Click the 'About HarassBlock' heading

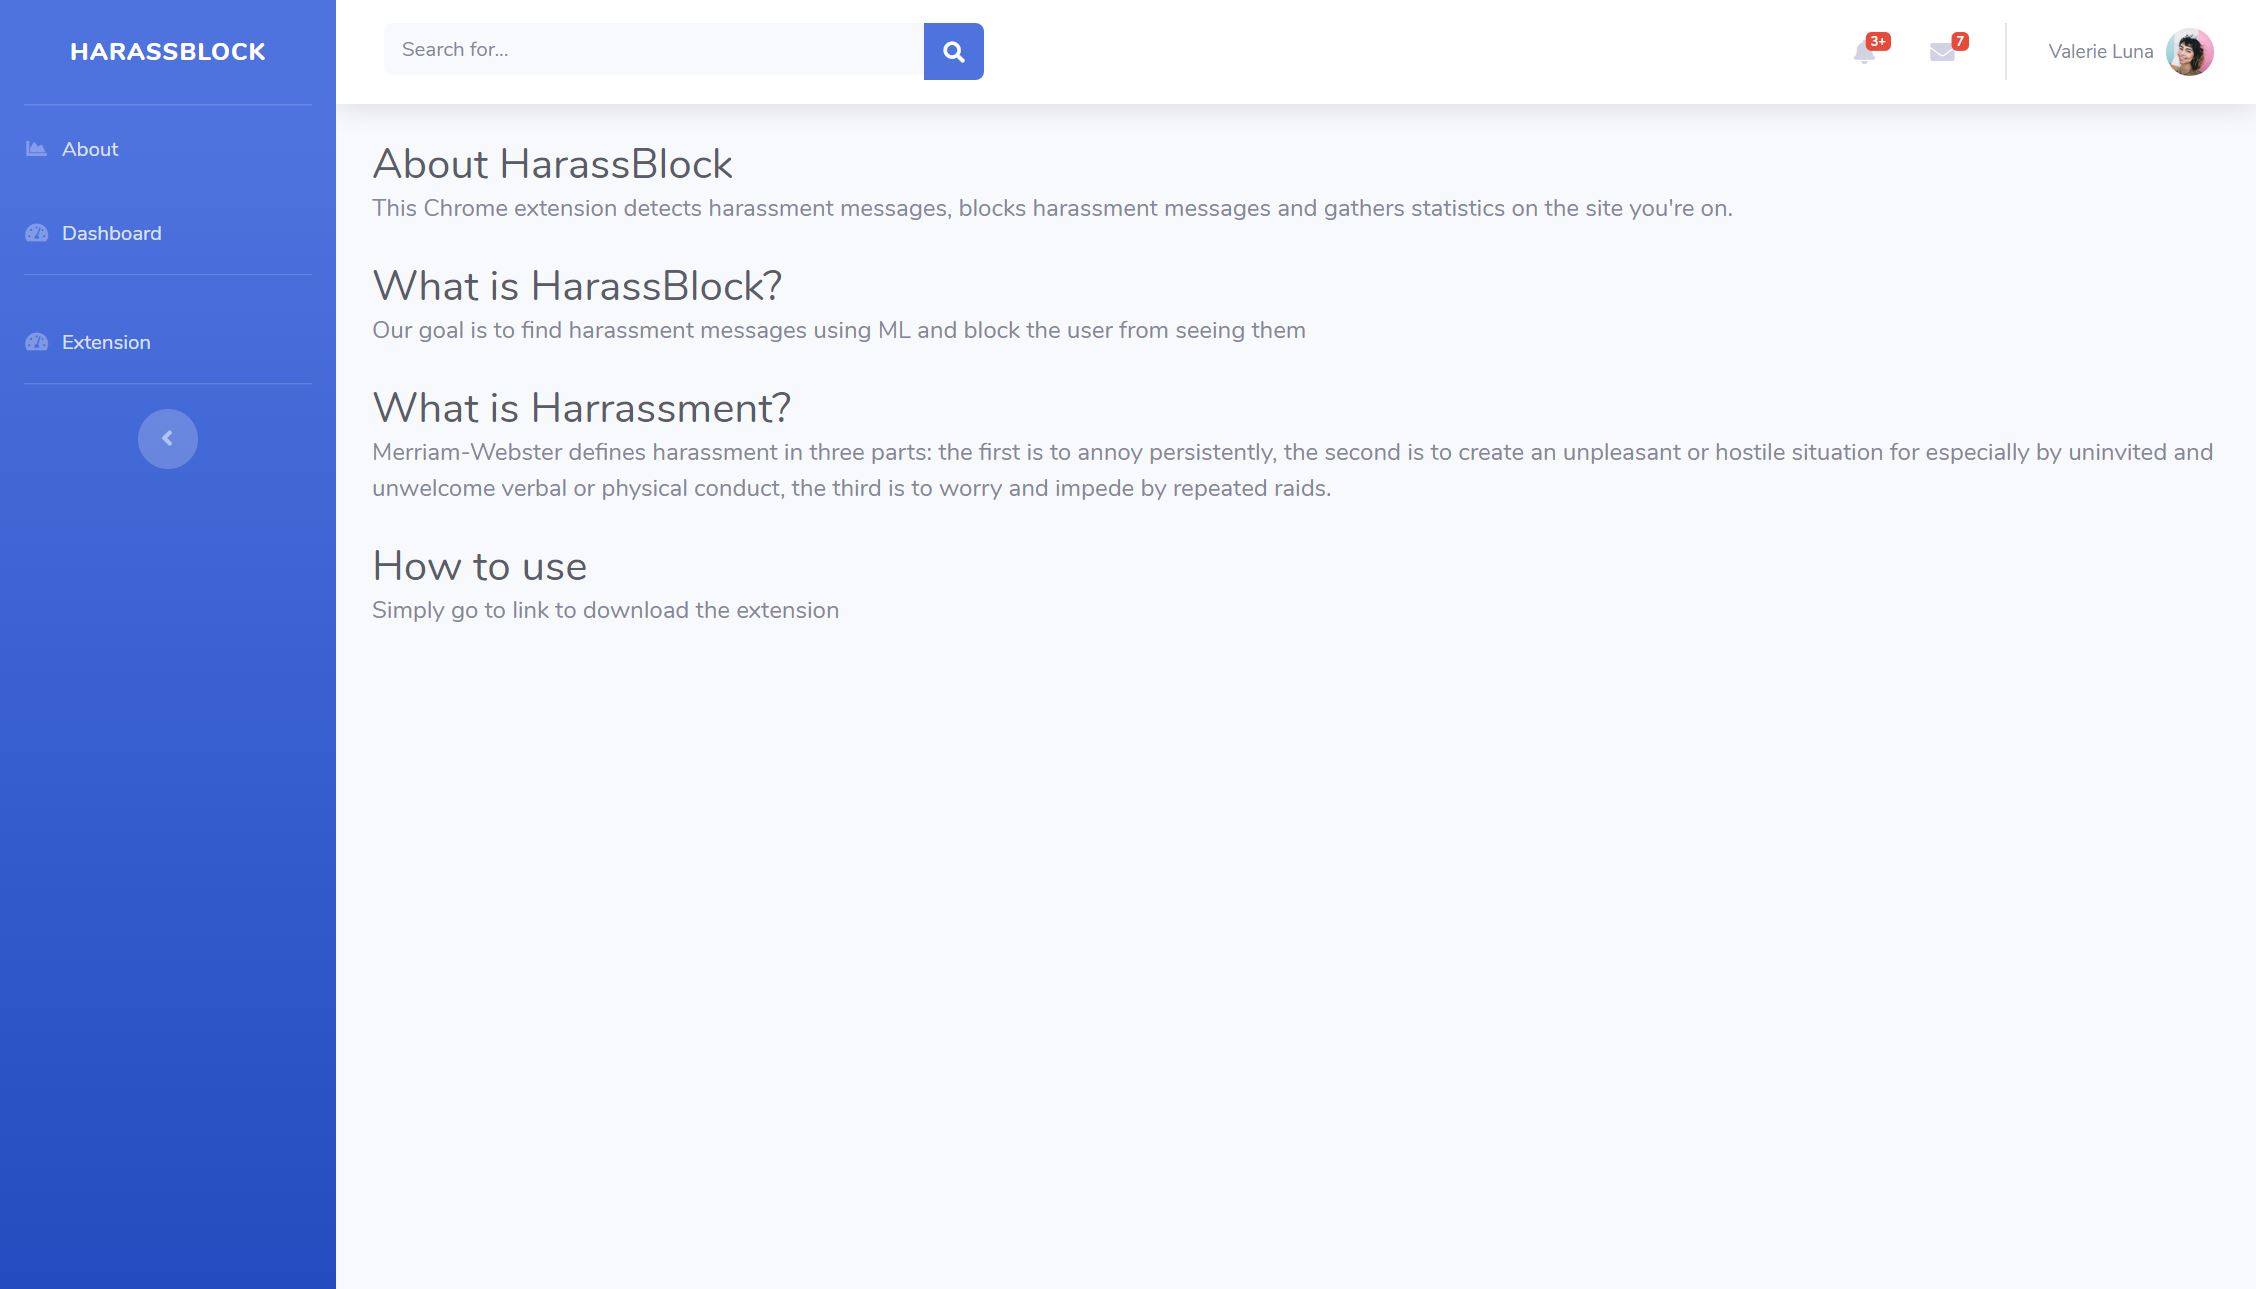(x=552, y=164)
